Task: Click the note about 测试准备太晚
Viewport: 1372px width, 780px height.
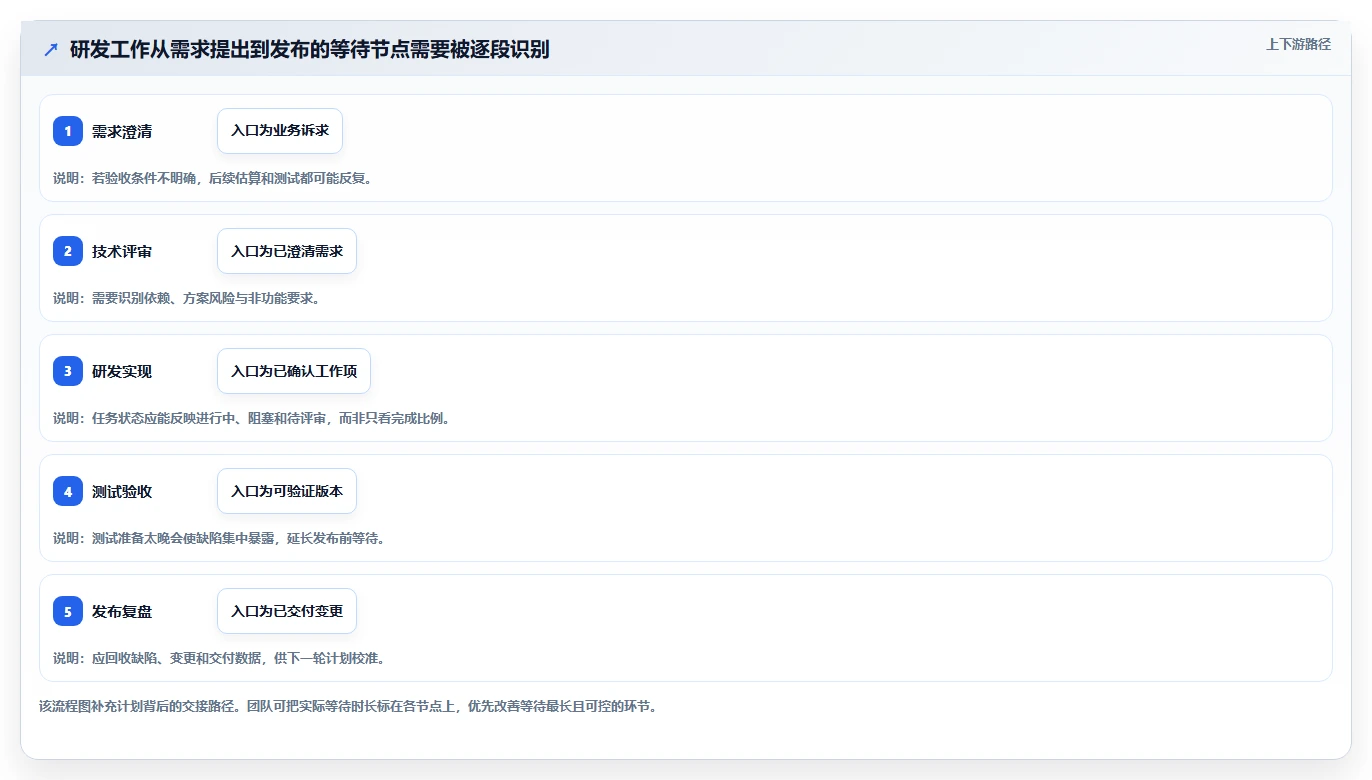Action: [x=219, y=538]
